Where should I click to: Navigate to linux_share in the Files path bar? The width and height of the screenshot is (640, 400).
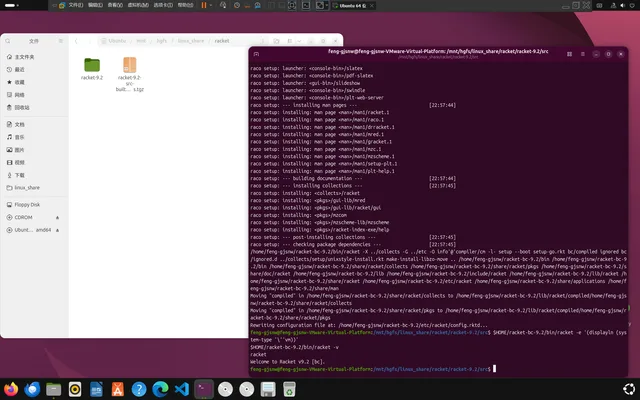(x=191, y=41)
